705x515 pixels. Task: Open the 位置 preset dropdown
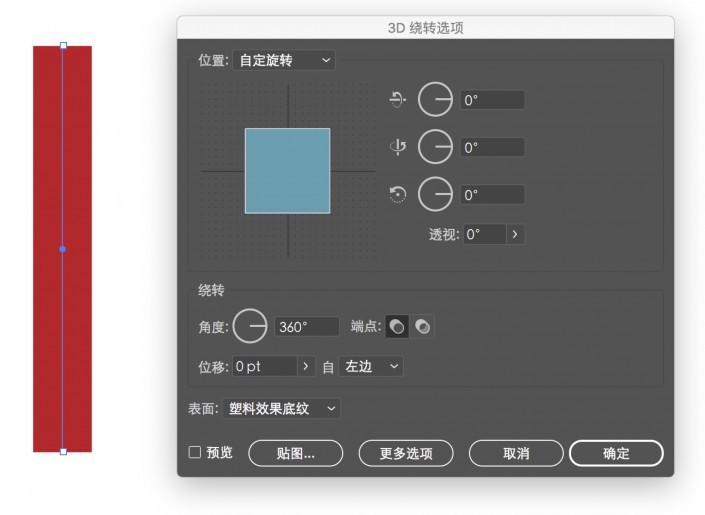[x=284, y=61]
